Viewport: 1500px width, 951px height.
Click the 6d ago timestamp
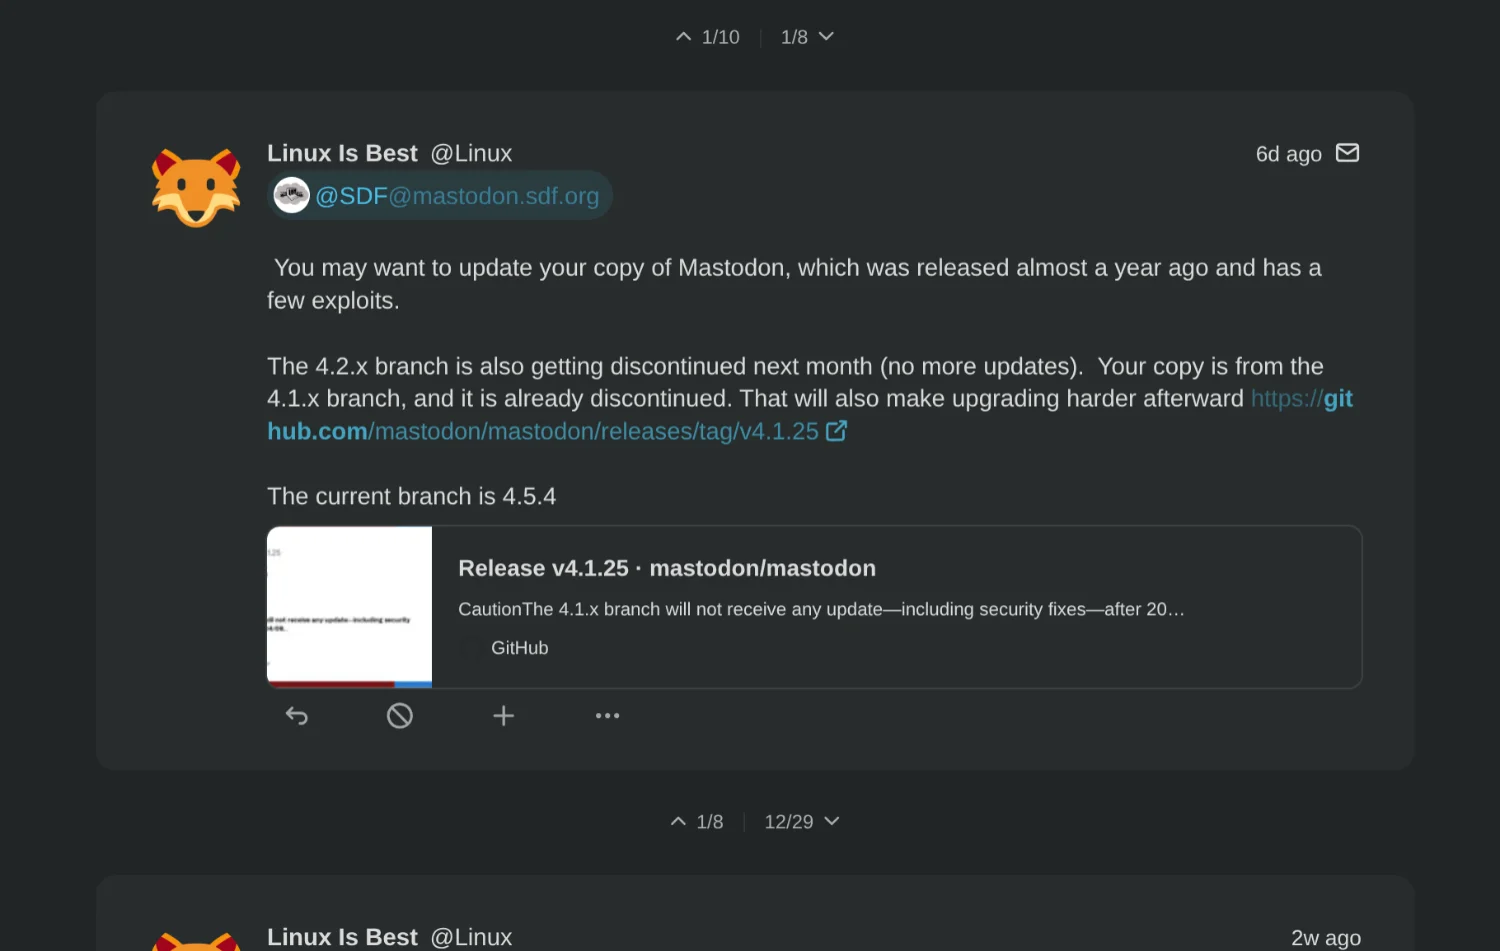[x=1288, y=154]
